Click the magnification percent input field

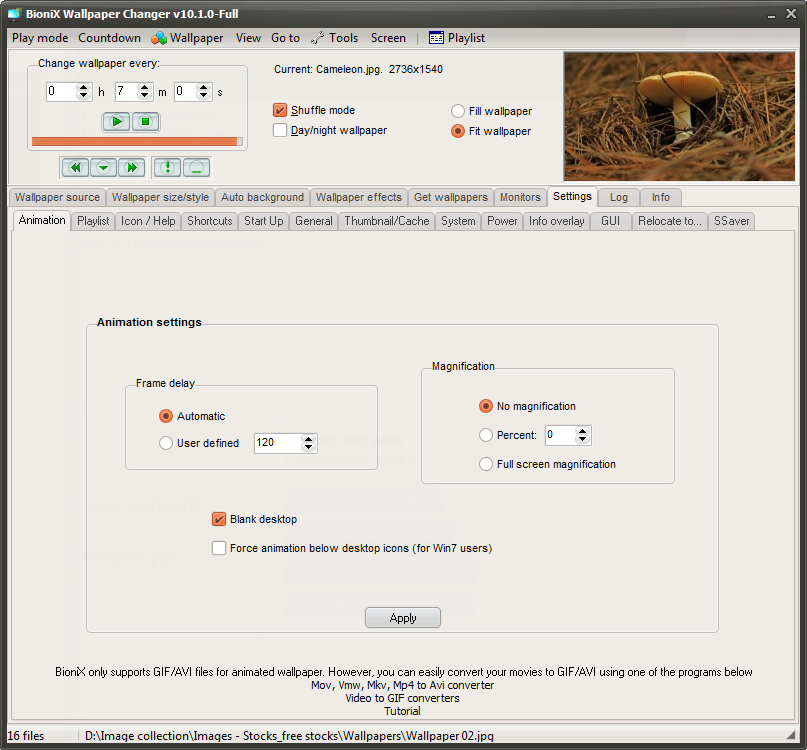point(560,435)
